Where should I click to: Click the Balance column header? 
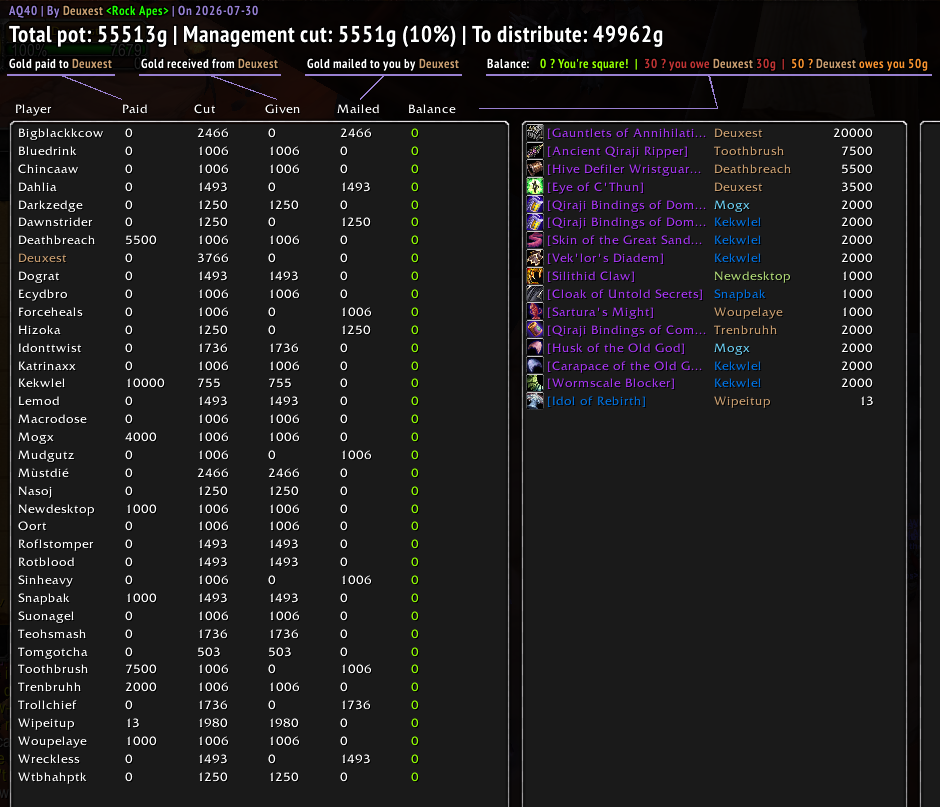[x=432, y=109]
